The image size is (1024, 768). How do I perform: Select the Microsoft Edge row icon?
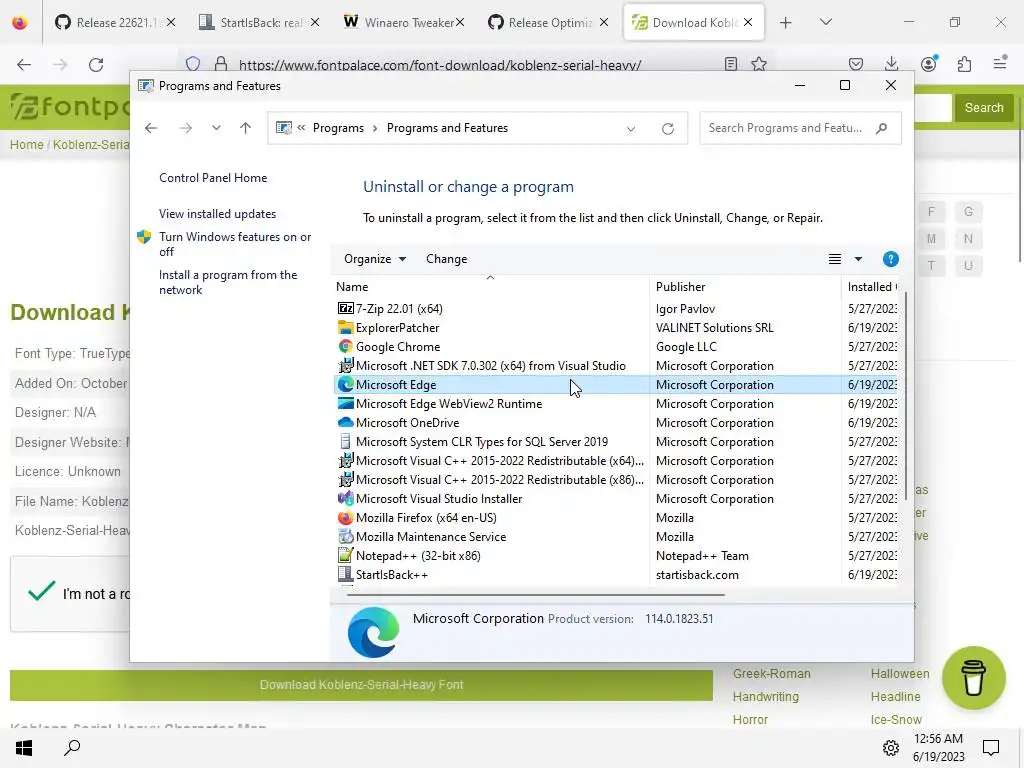[345, 385]
